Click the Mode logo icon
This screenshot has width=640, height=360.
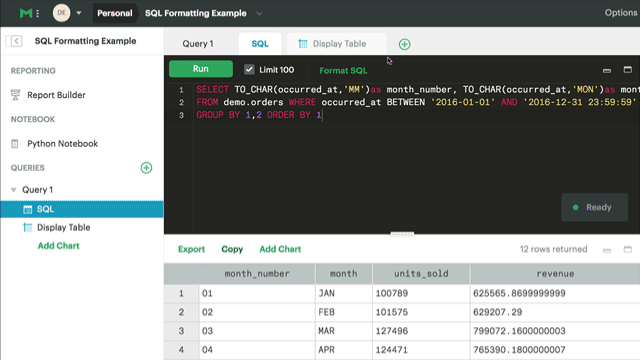26,13
